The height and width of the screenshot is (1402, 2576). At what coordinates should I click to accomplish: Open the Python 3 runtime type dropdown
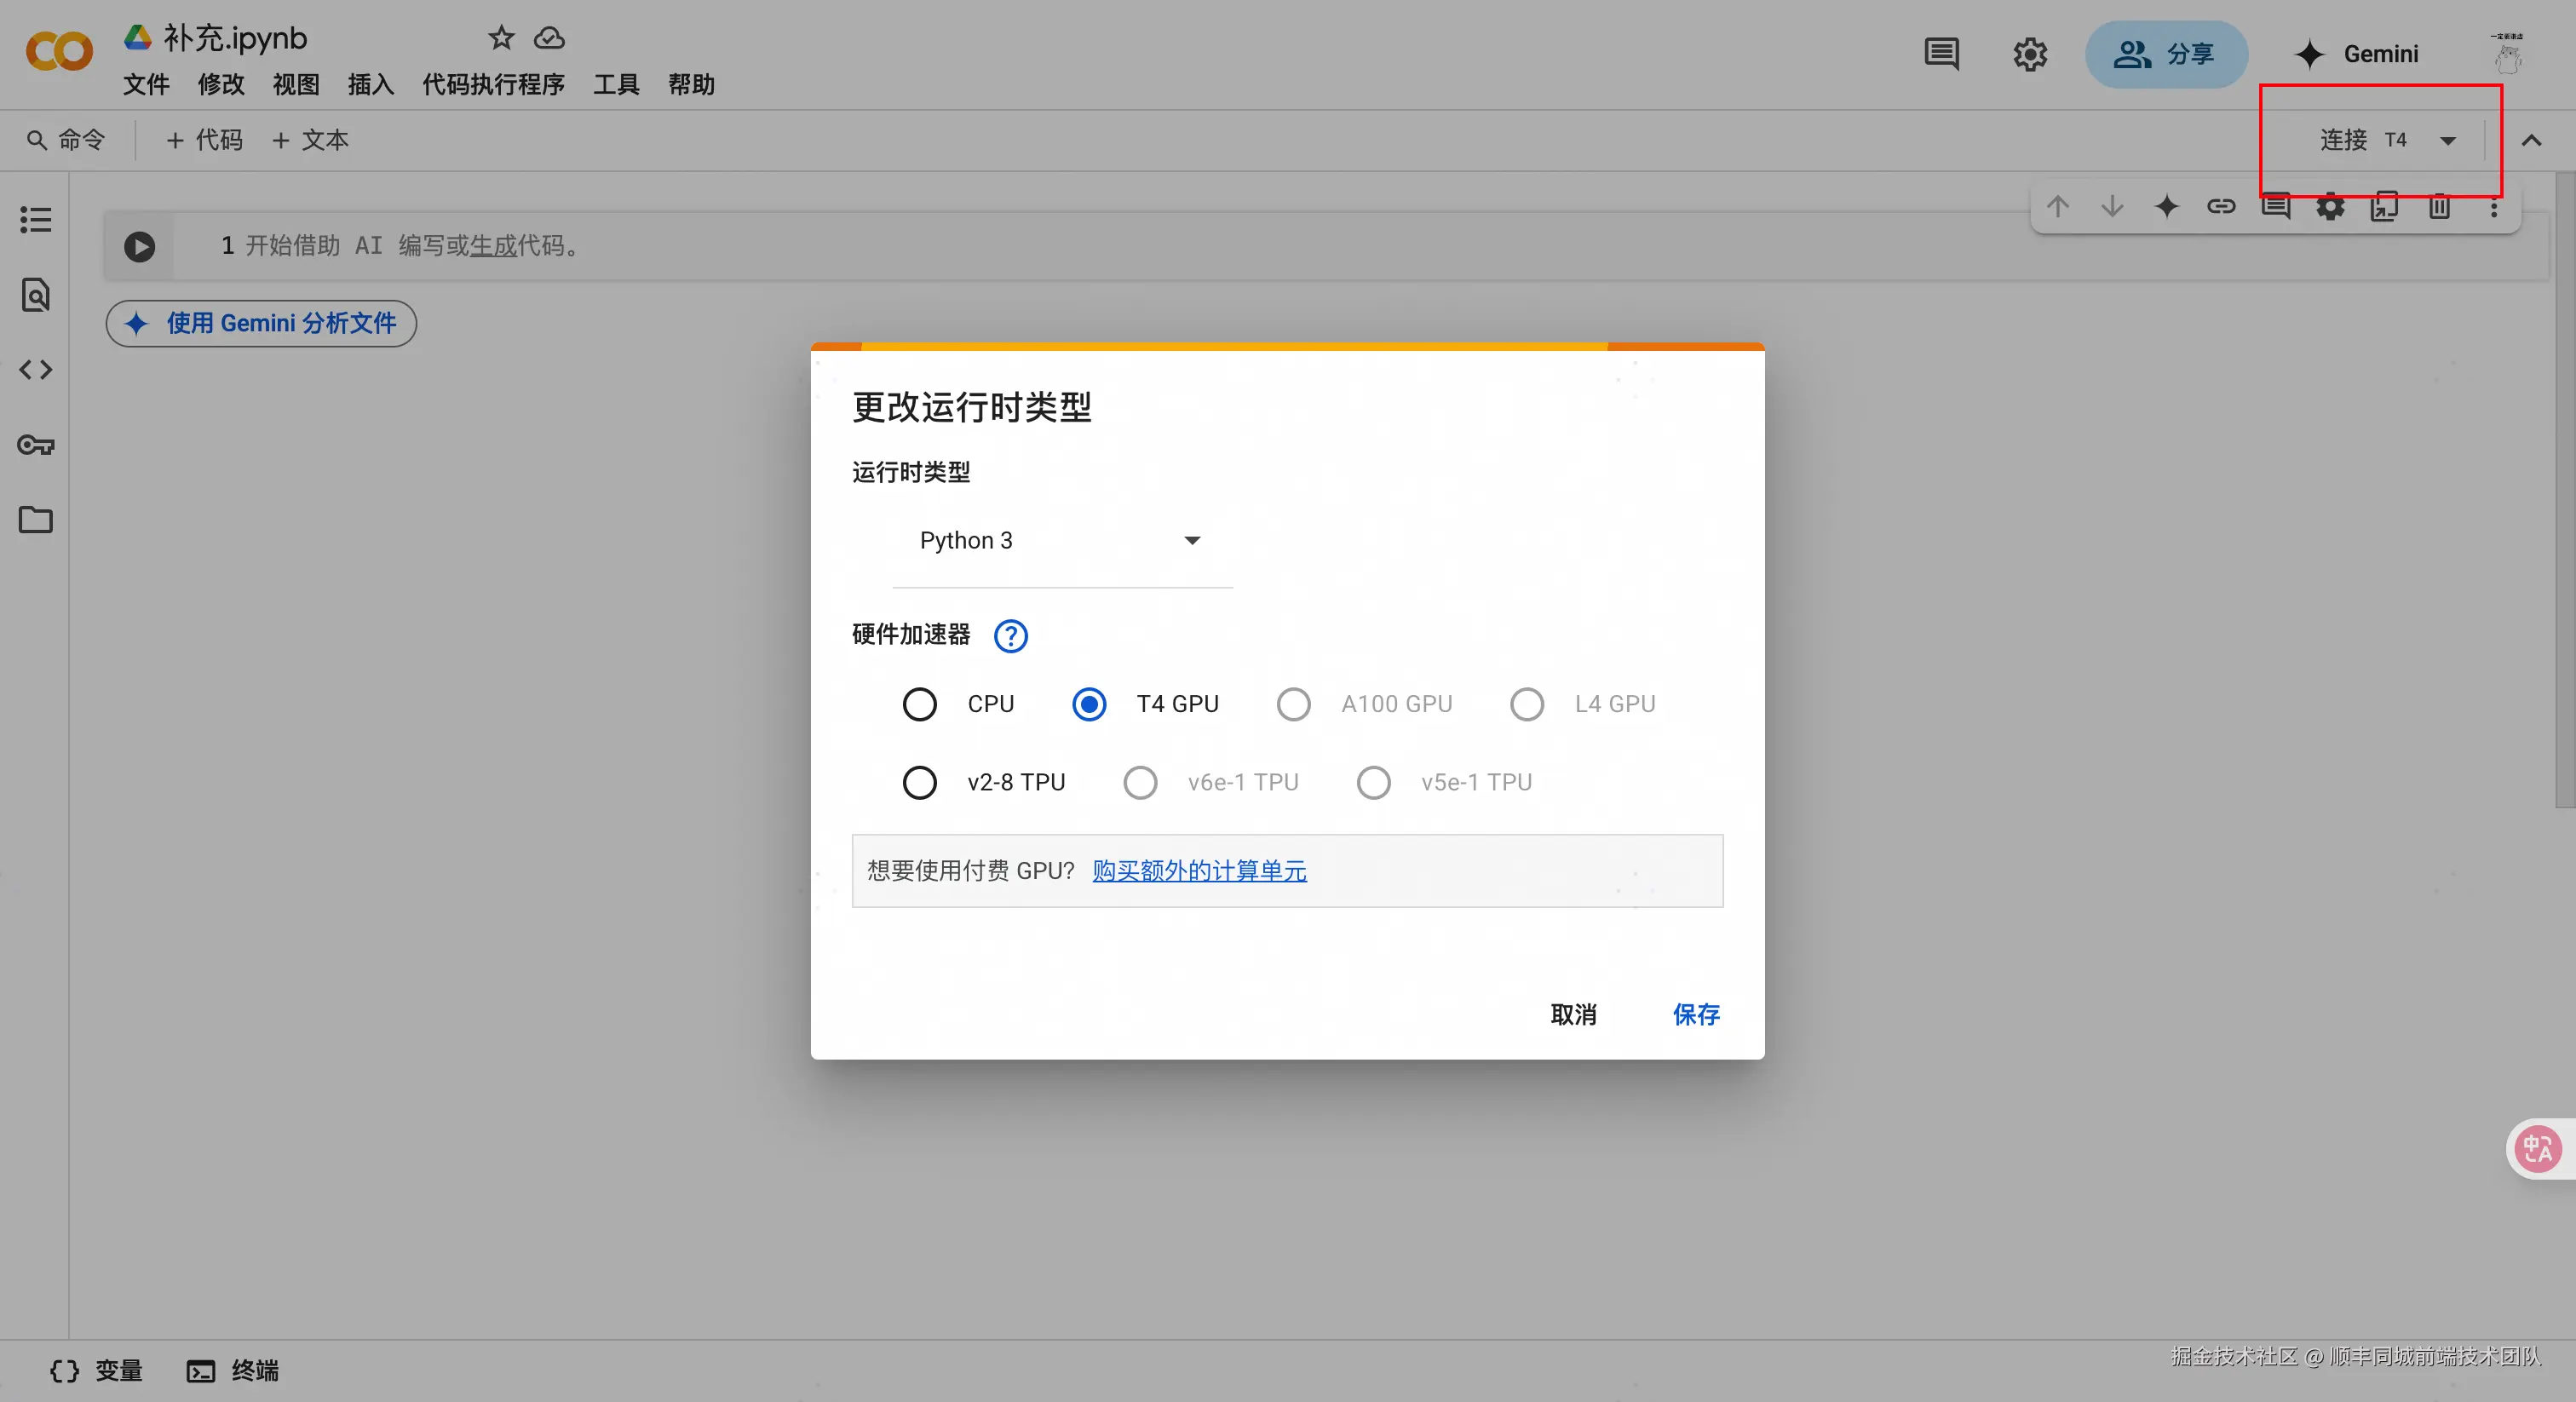1060,540
